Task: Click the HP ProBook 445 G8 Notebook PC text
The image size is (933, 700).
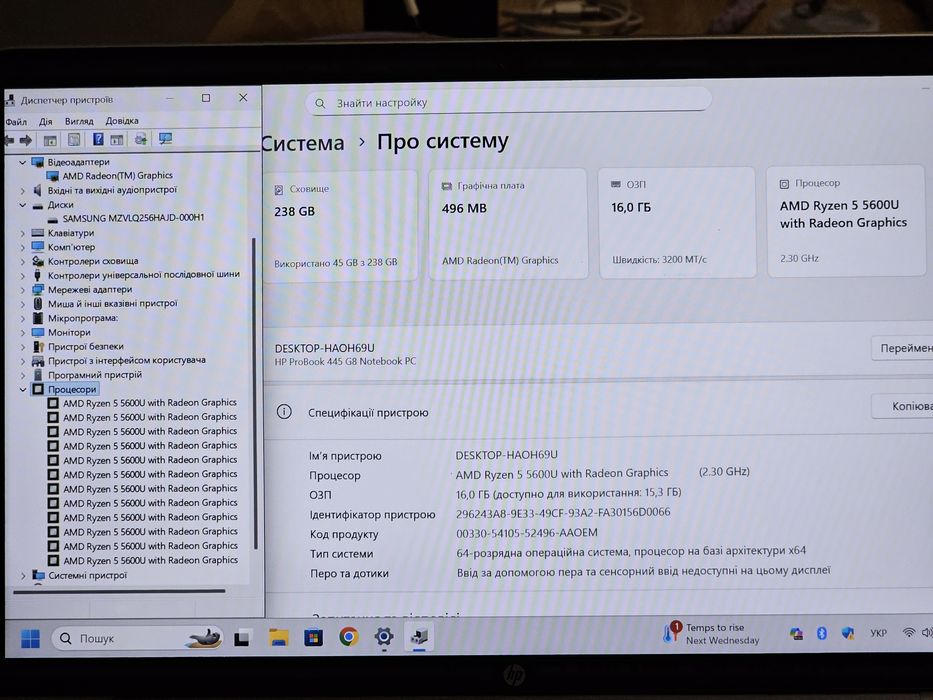Action: pyautogui.click(x=345, y=361)
